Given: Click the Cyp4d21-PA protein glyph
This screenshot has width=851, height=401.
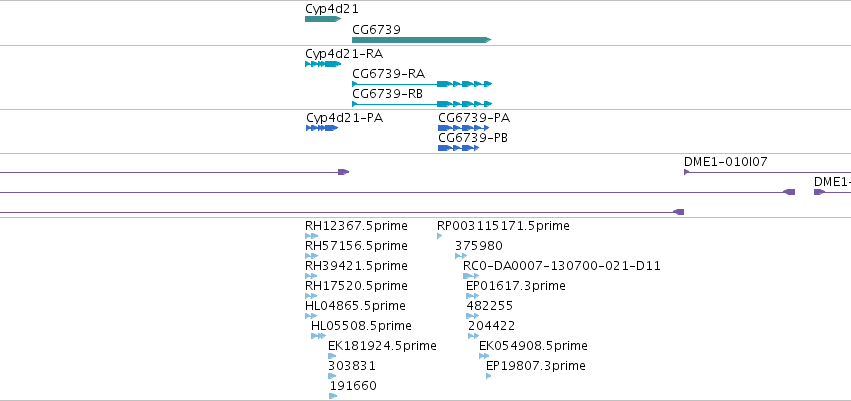Looking at the screenshot, I should tap(322, 128).
